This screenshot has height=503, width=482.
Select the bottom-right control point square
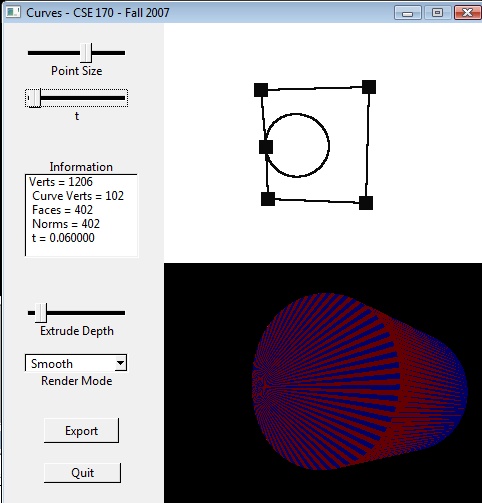pyautogui.click(x=366, y=203)
